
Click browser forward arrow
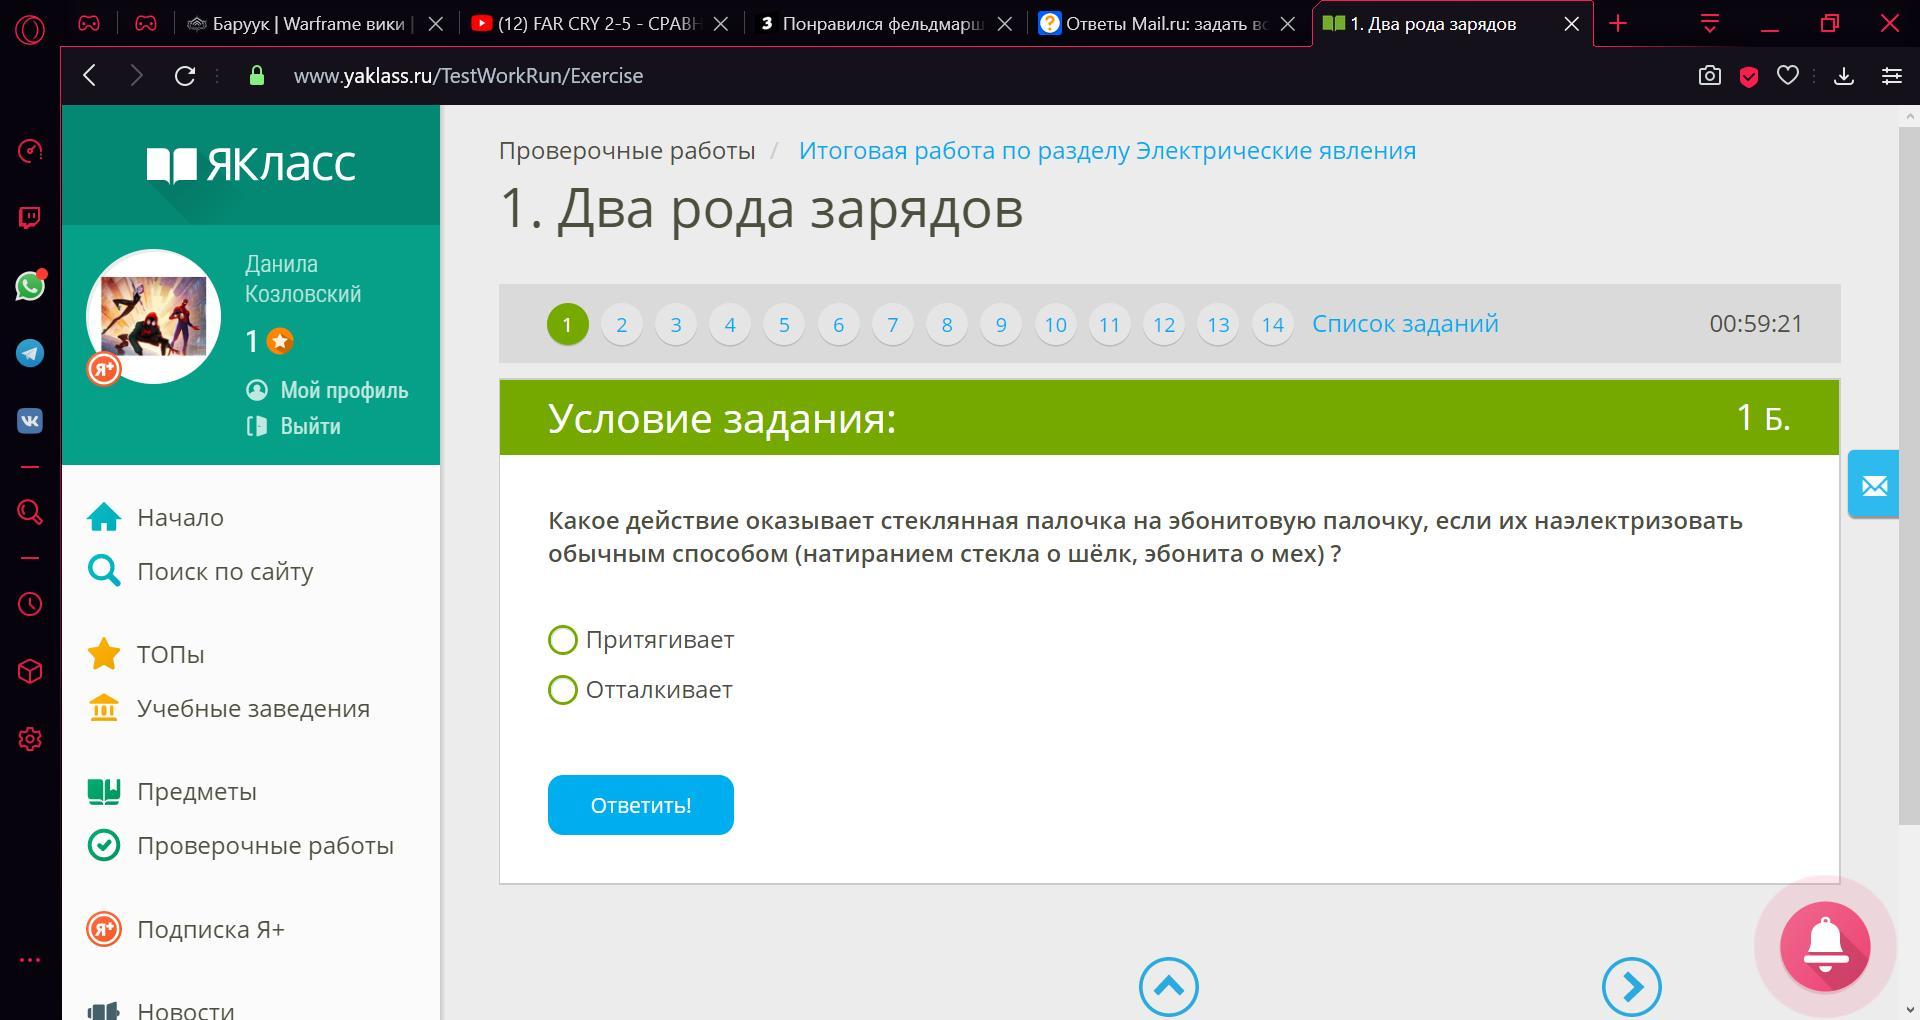click(137, 76)
